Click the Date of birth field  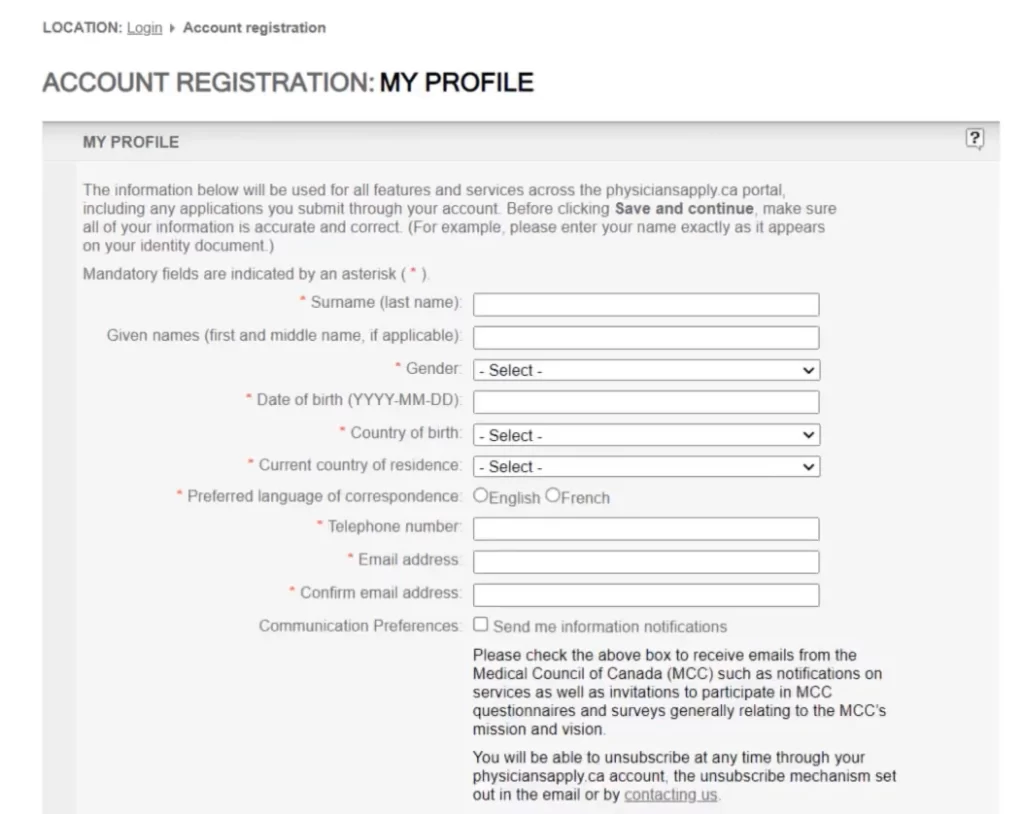pos(645,402)
